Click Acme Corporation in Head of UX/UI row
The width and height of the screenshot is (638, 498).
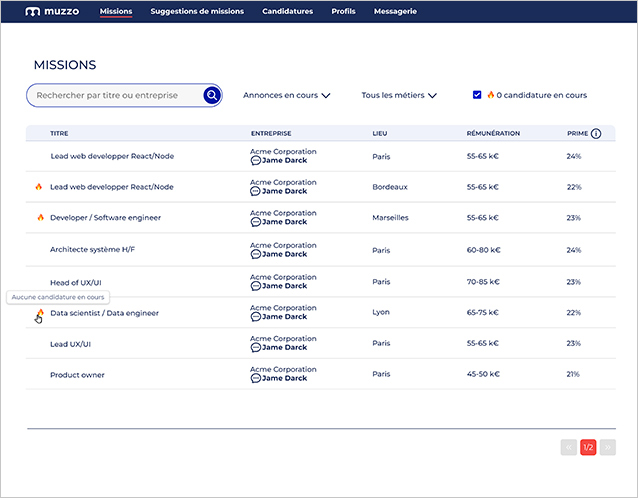tap(283, 277)
